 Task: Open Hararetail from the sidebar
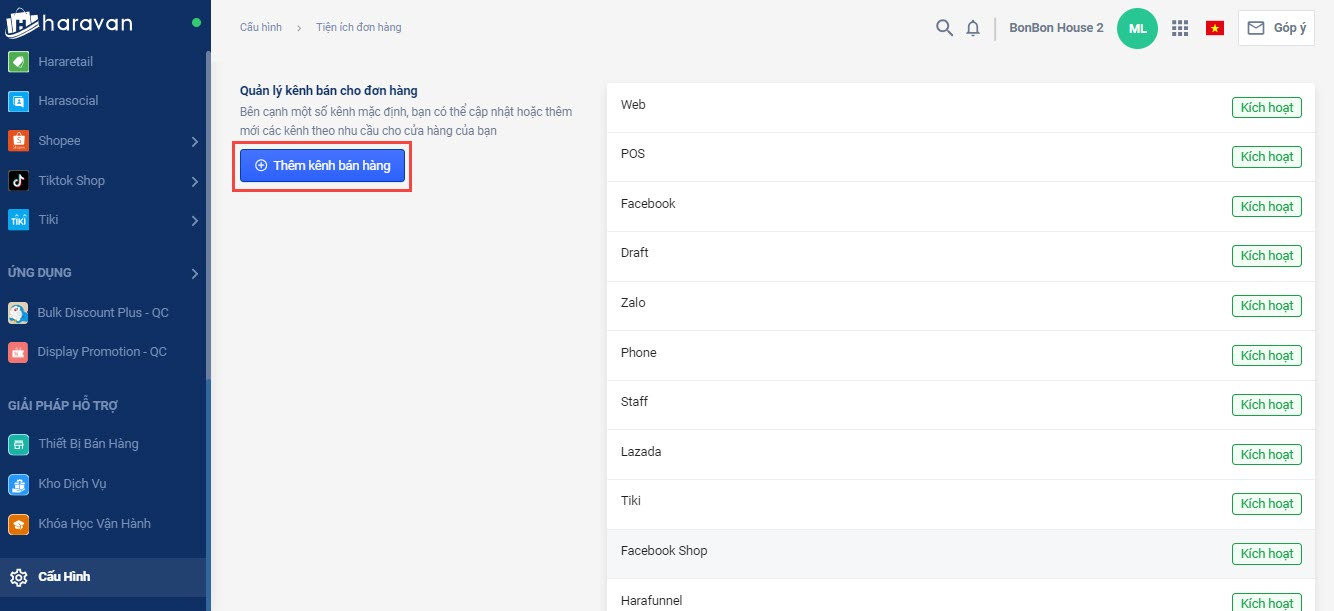[x=65, y=62]
